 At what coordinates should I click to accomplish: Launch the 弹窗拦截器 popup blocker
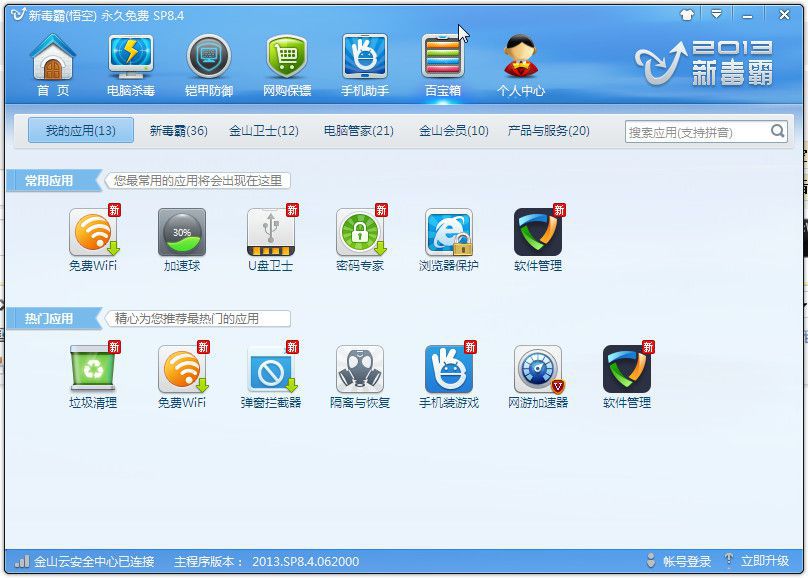[x=271, y=375]
